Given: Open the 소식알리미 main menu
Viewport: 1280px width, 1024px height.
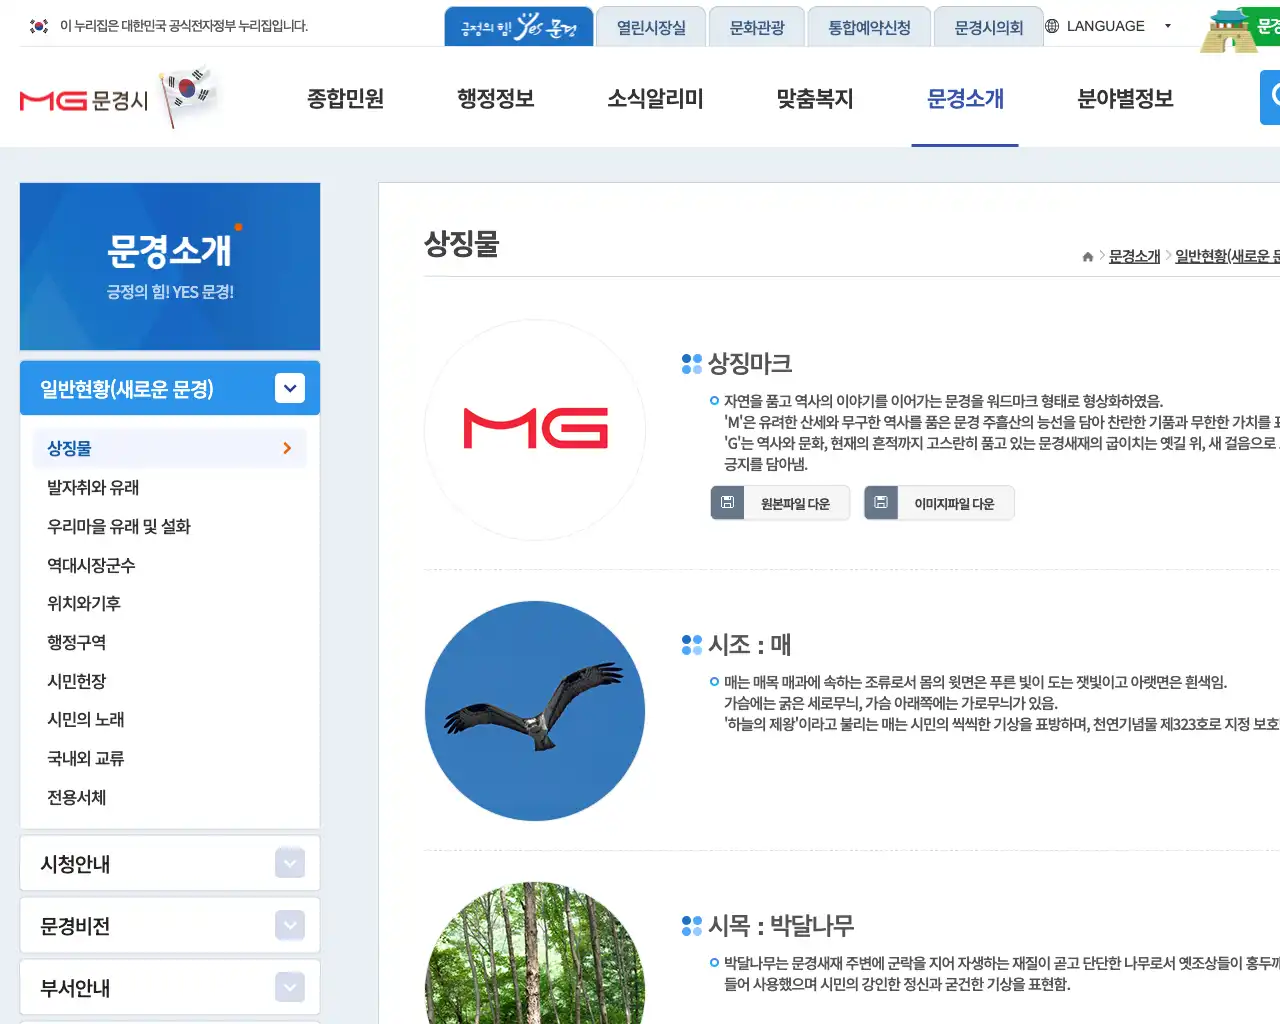Looking at the screenshot, I should pos(655,98).
